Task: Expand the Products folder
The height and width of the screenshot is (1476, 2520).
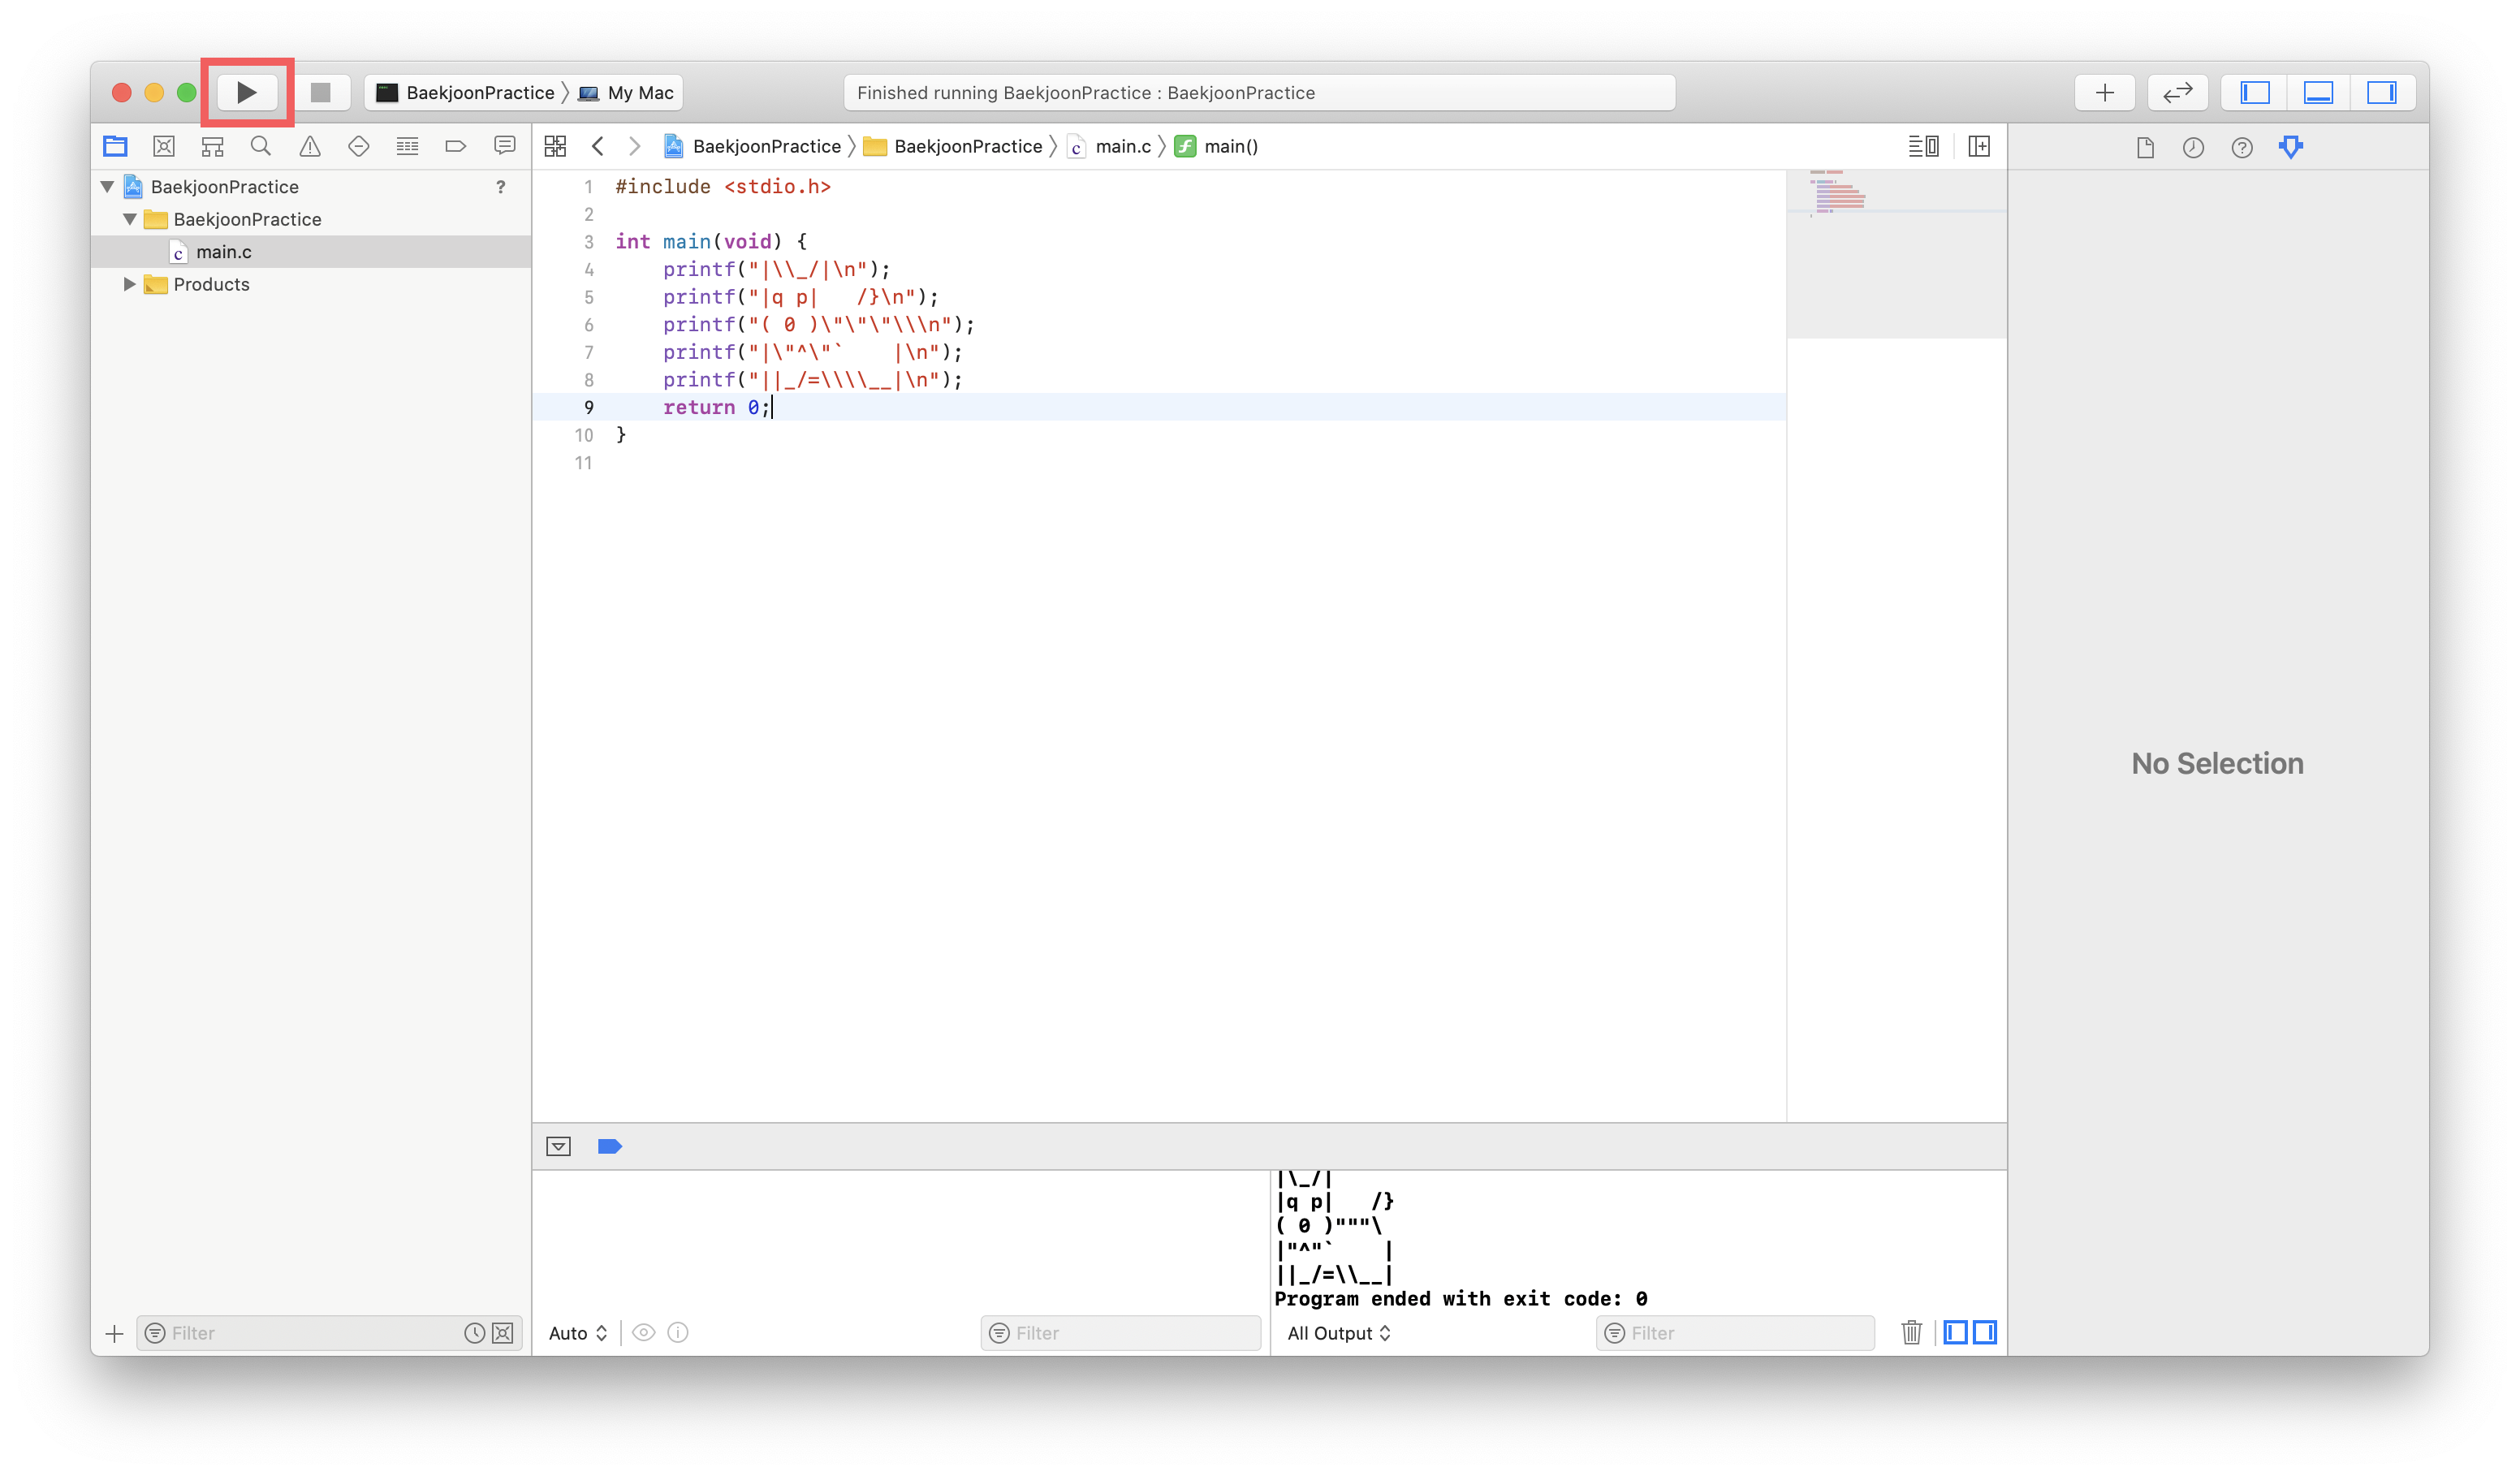Action: pyautogui.click(x=129, y=284)
